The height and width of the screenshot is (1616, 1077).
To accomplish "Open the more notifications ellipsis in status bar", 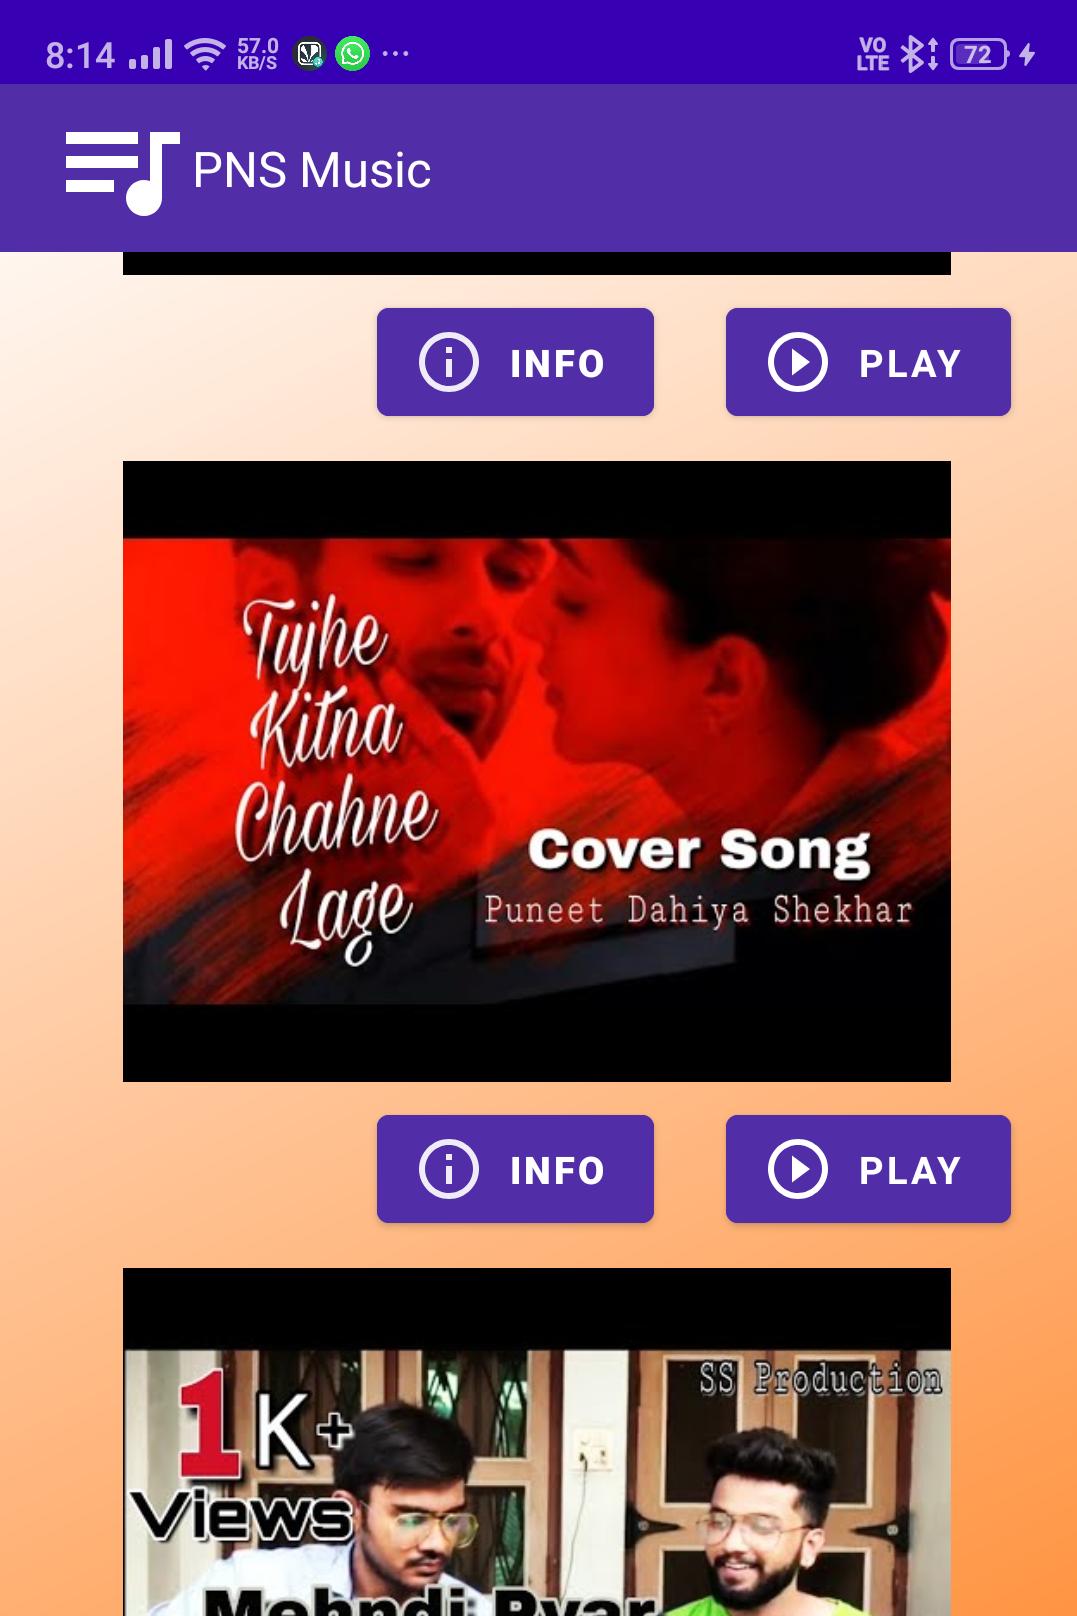I will [x=396, y=53].
